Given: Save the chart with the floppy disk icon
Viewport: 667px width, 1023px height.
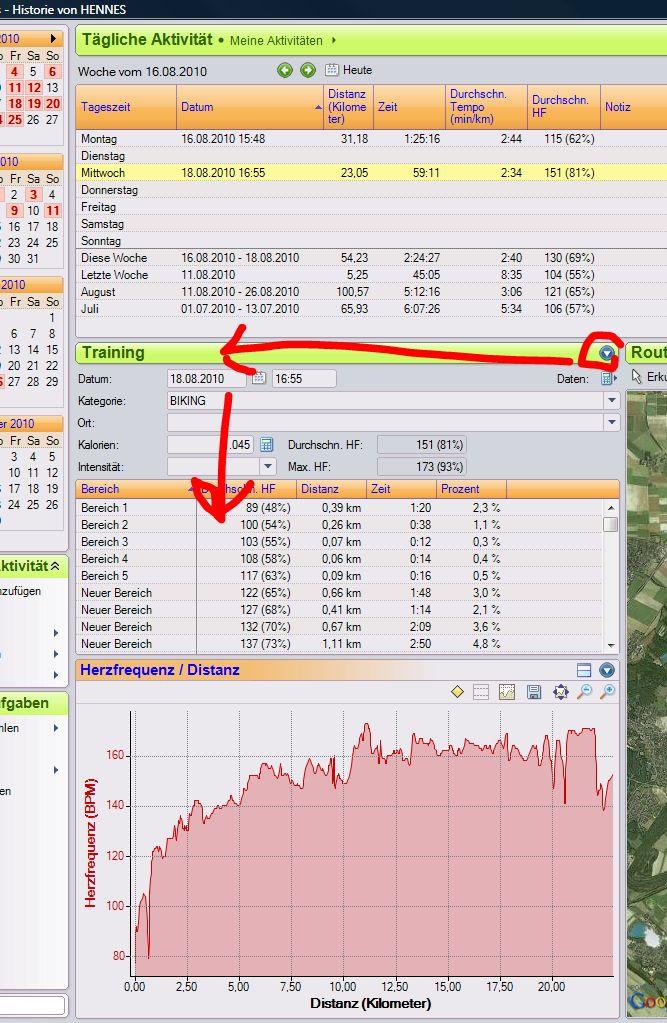Looking at the screenshot, I should [534, 692].
